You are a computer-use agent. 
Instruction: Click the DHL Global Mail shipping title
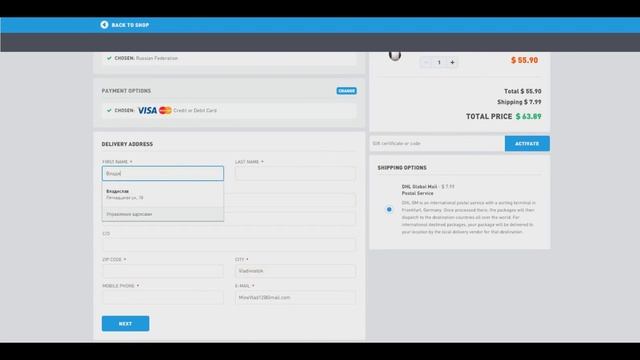click(419, 187)
